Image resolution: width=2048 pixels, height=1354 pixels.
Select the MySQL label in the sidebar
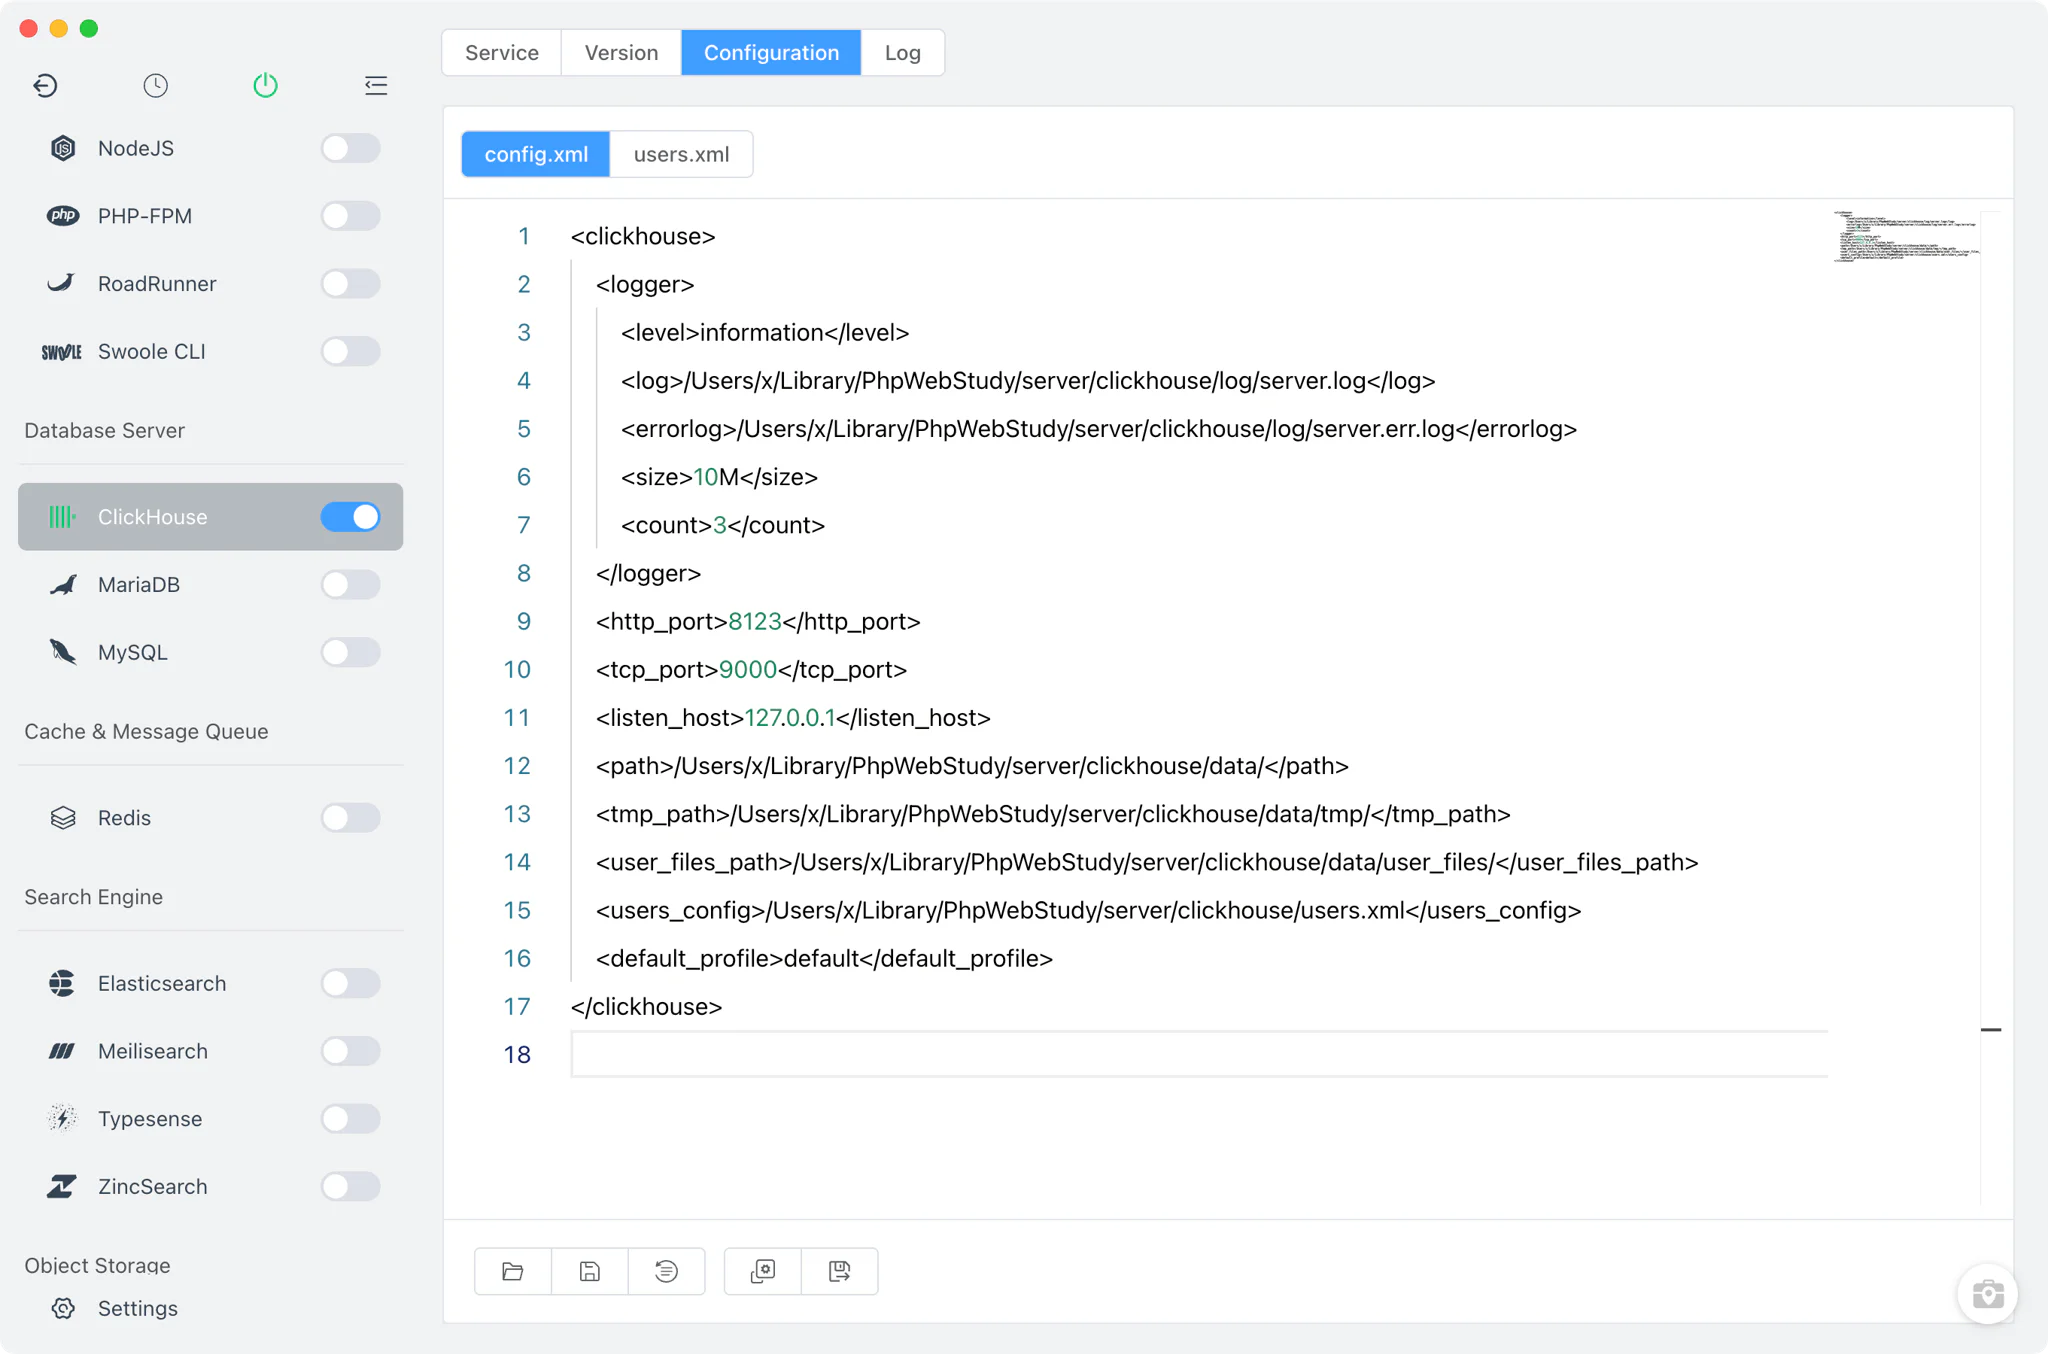click(x=133, y=652)
